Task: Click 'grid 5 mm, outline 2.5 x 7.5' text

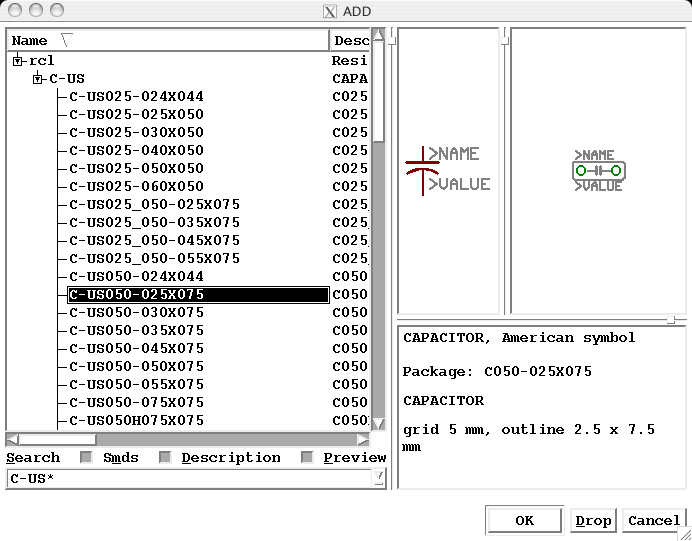Action: coord(529,430)
